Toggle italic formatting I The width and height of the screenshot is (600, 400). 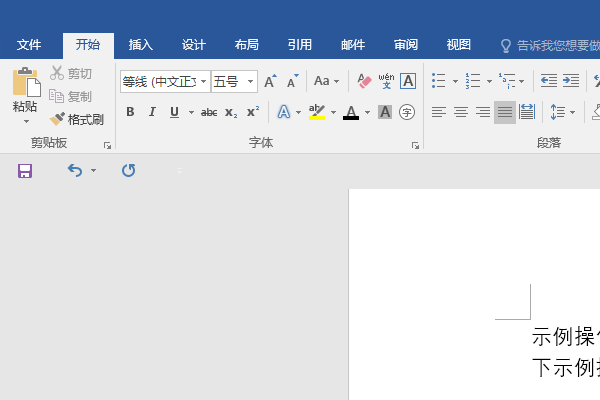tap(152, 112)
